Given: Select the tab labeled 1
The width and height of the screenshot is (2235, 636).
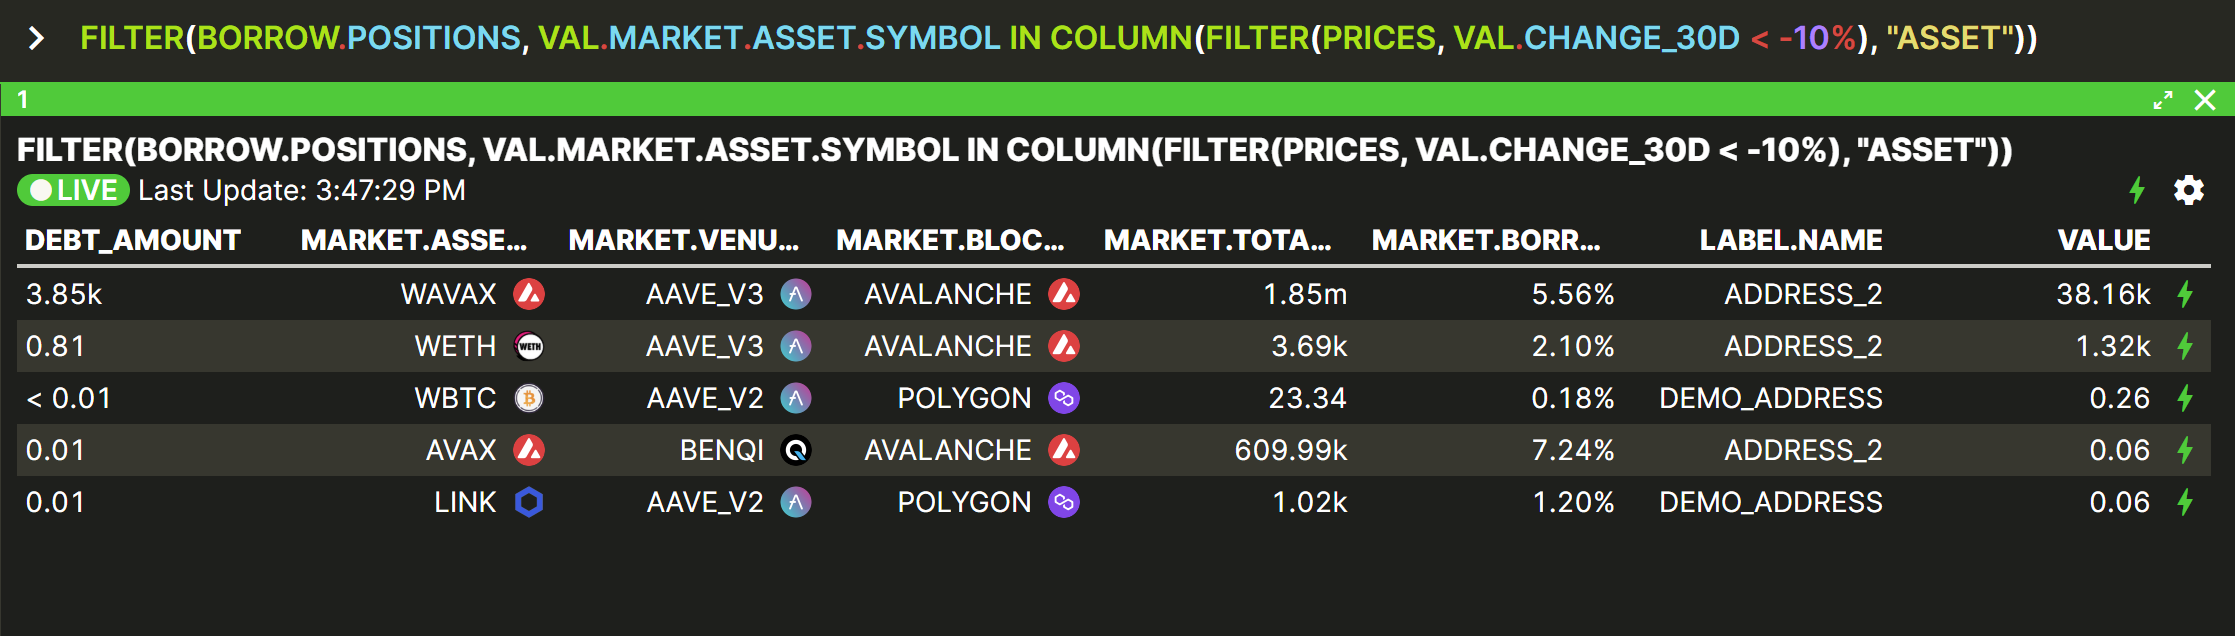Looking at the screenshot, I should click(23, 100).
